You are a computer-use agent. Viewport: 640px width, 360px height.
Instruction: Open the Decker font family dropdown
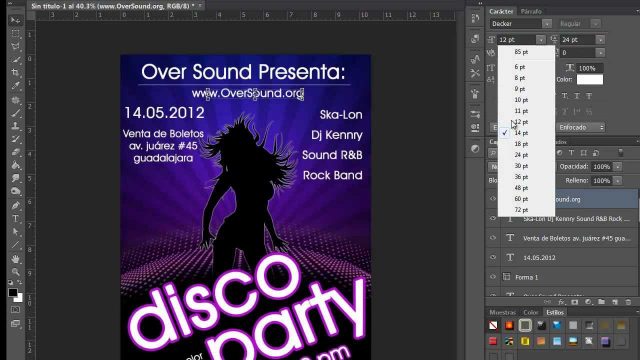point(547,24)
